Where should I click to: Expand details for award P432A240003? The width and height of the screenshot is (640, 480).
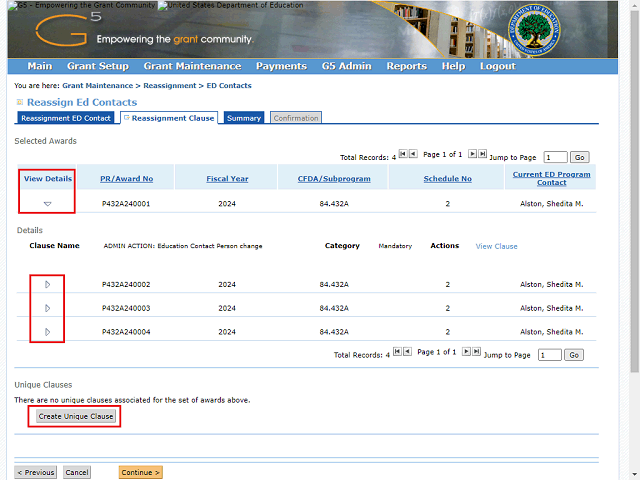click(47, 308)
